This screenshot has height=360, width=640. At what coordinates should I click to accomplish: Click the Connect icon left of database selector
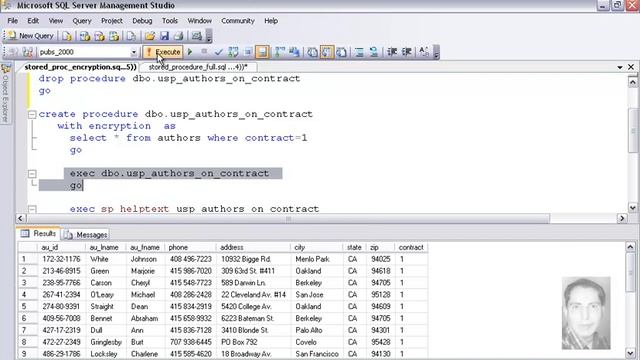(13, 52)
